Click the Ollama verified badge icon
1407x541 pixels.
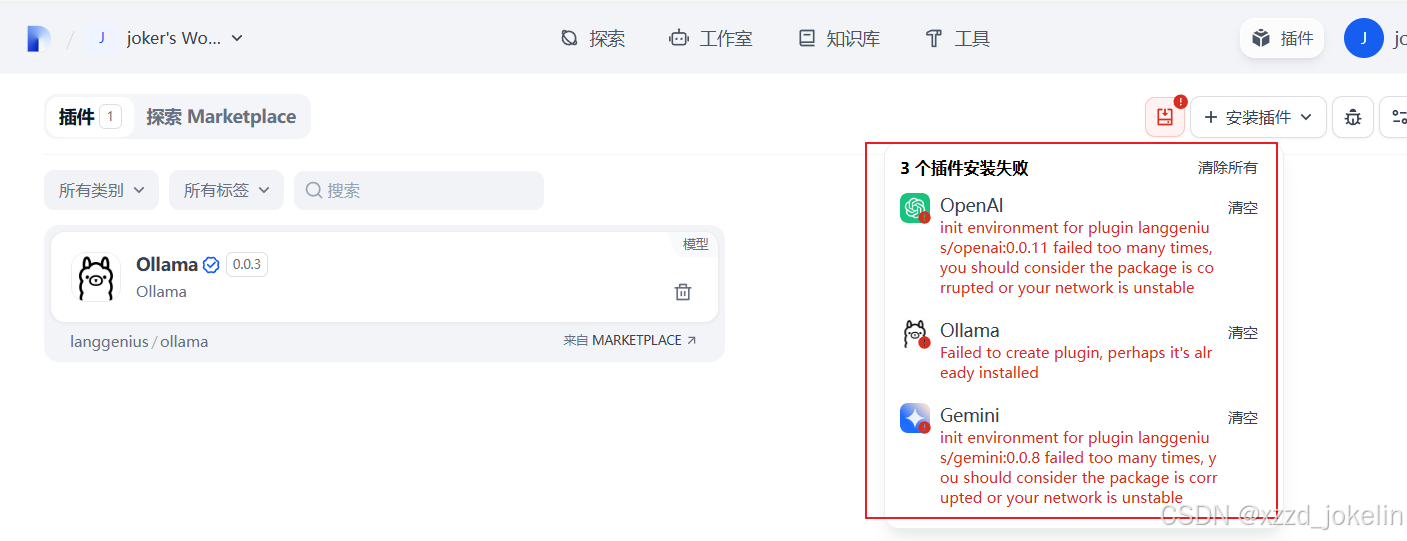click(x=211, y=265)
